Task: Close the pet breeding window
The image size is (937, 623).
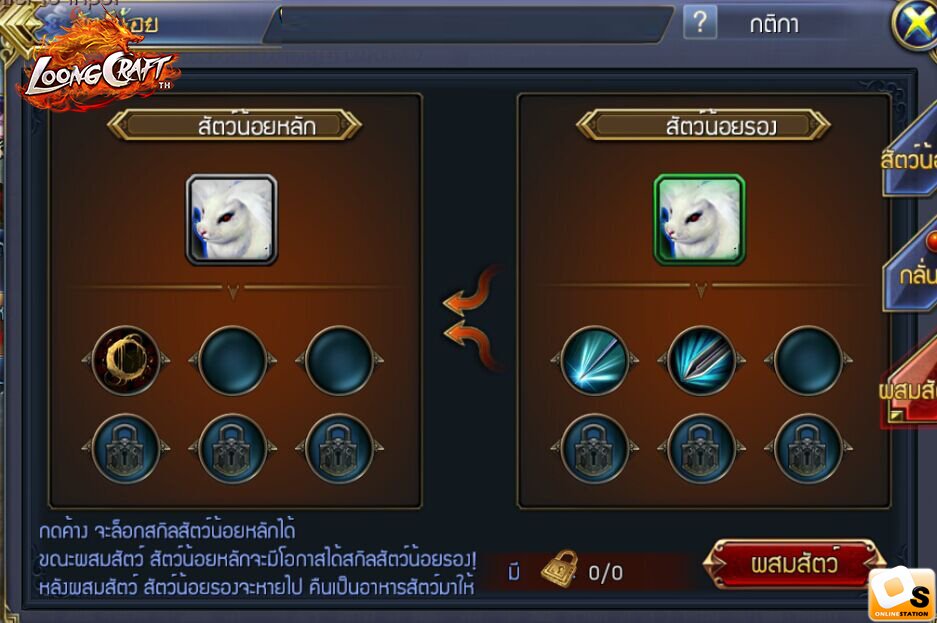Action: 915,25
